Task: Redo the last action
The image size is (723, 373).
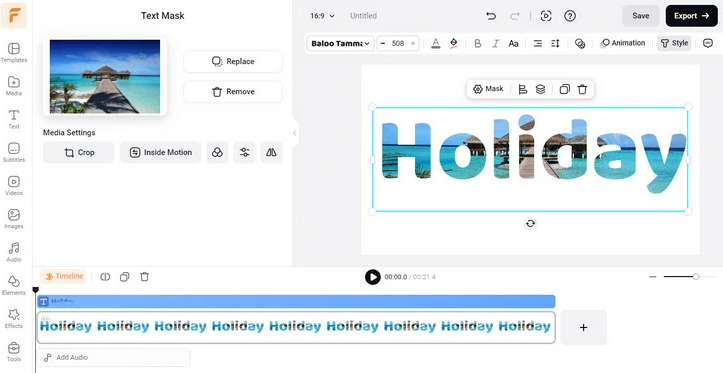Action: tap(515, 16)
